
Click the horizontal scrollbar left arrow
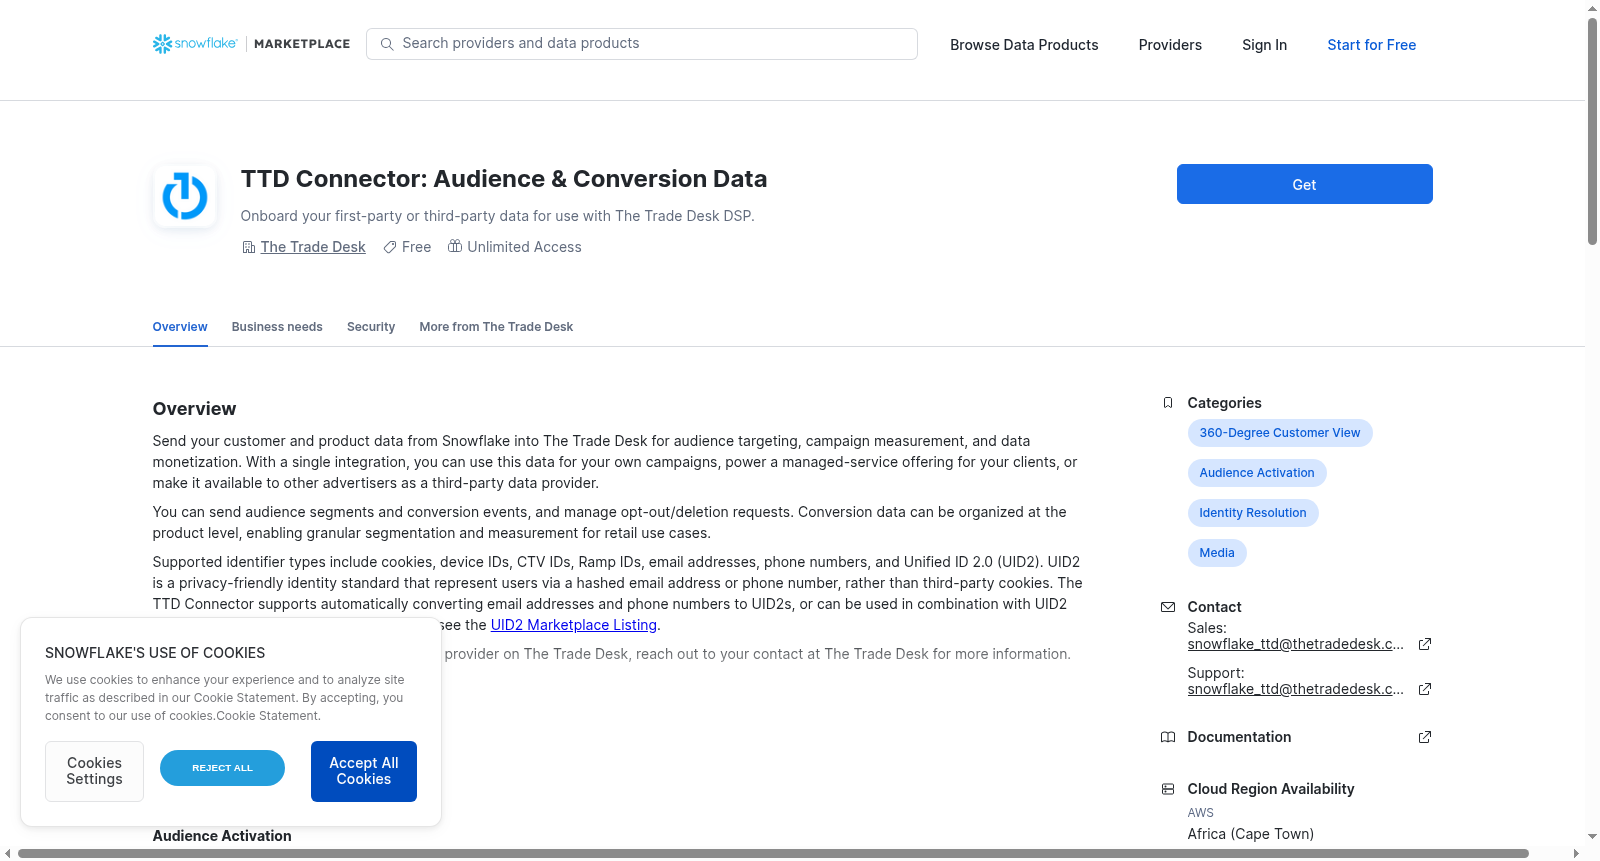(8, 853)
